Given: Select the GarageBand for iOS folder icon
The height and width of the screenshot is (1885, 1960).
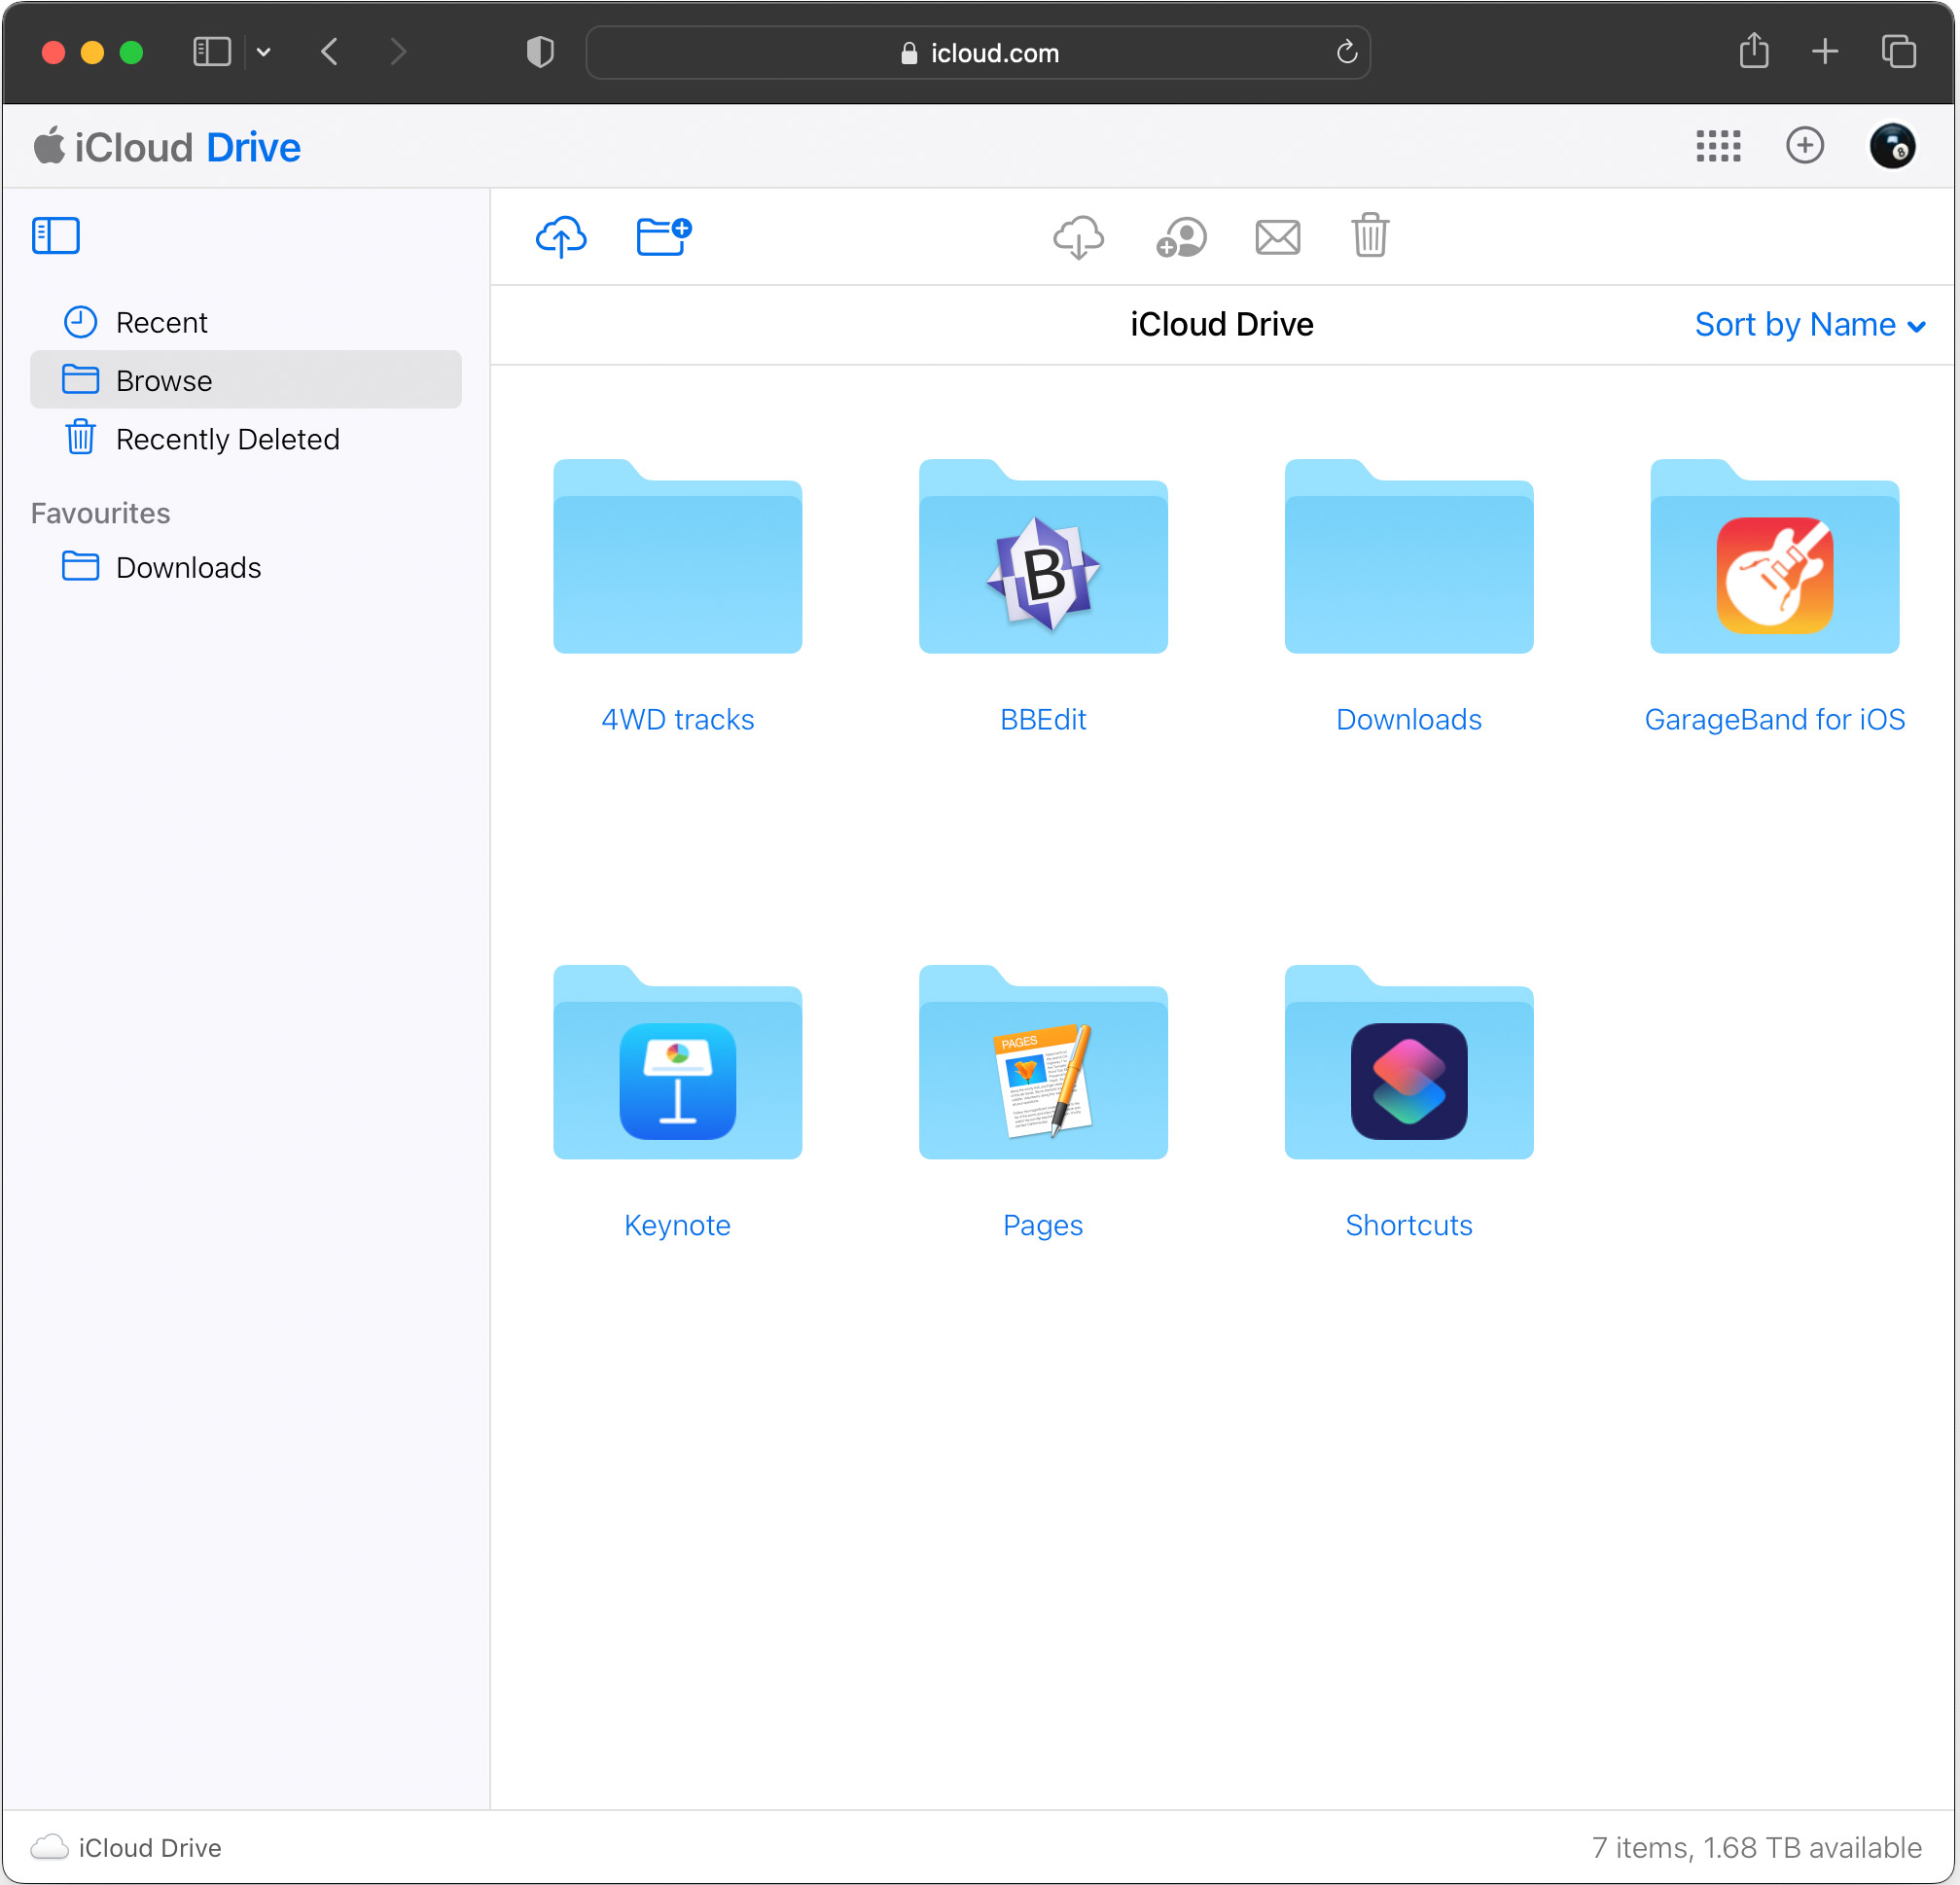Looking at the screenshot, I should (x=1774, y=557).
